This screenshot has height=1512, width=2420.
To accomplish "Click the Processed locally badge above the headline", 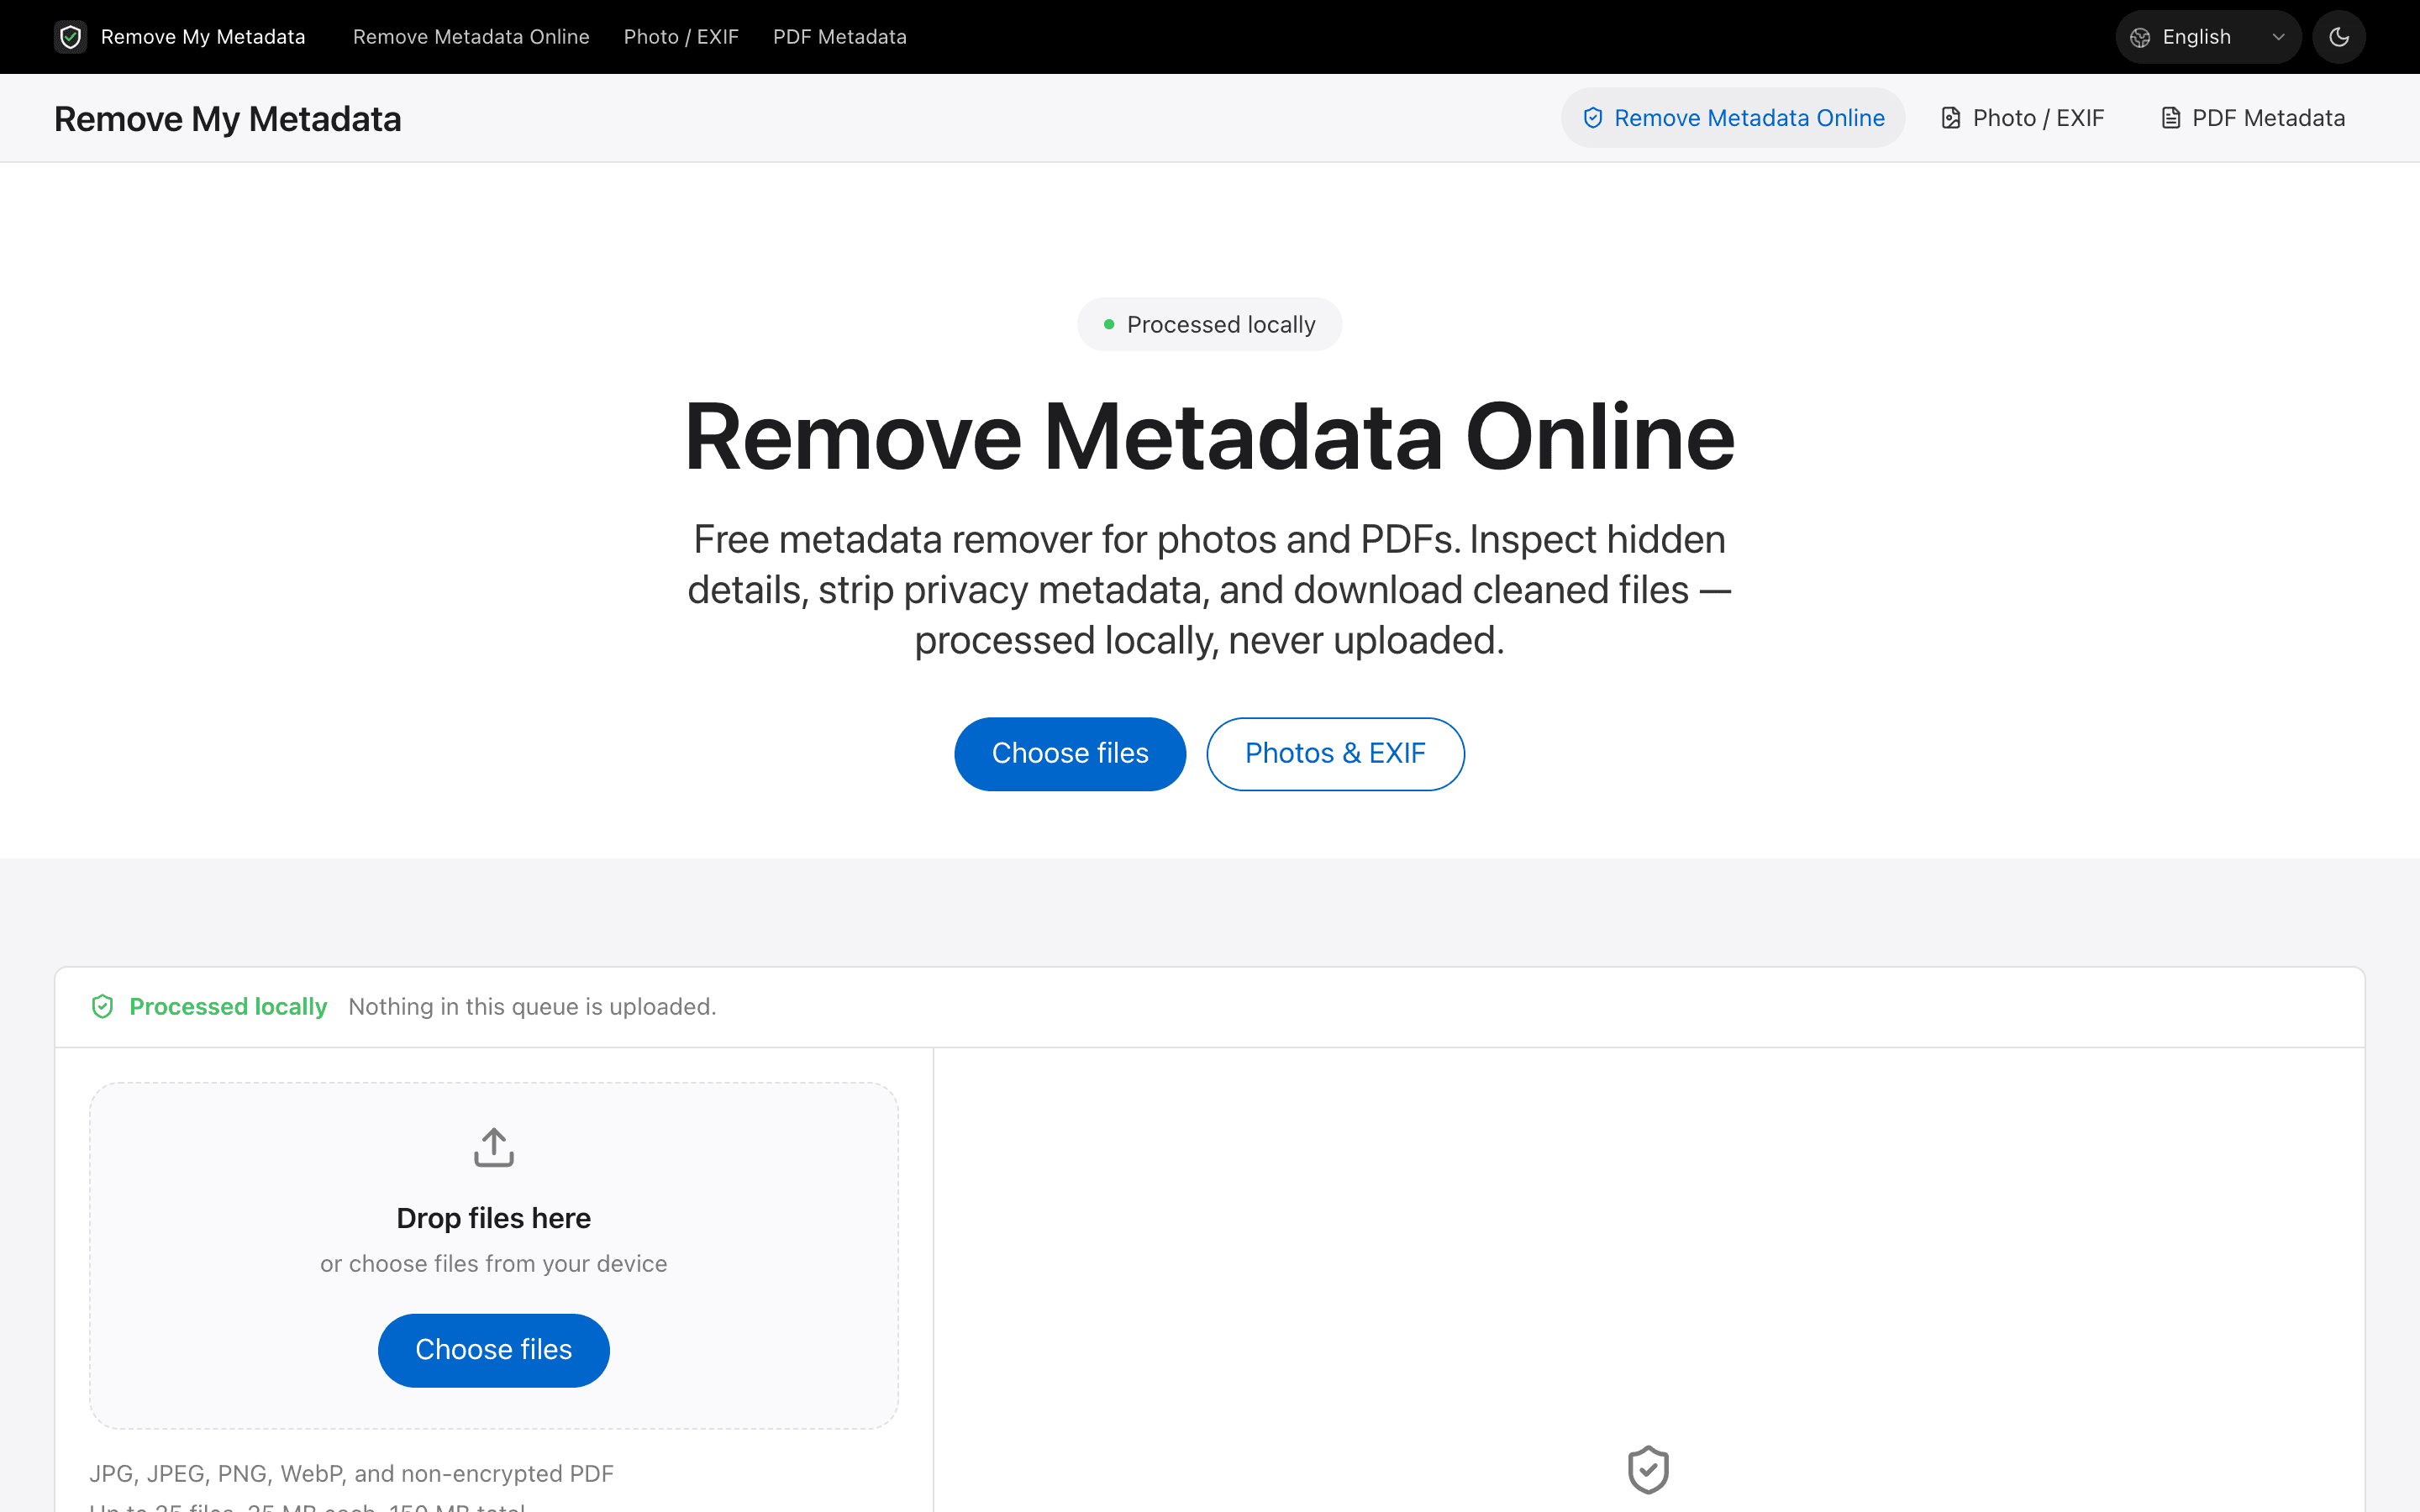I will point(1209,324).
